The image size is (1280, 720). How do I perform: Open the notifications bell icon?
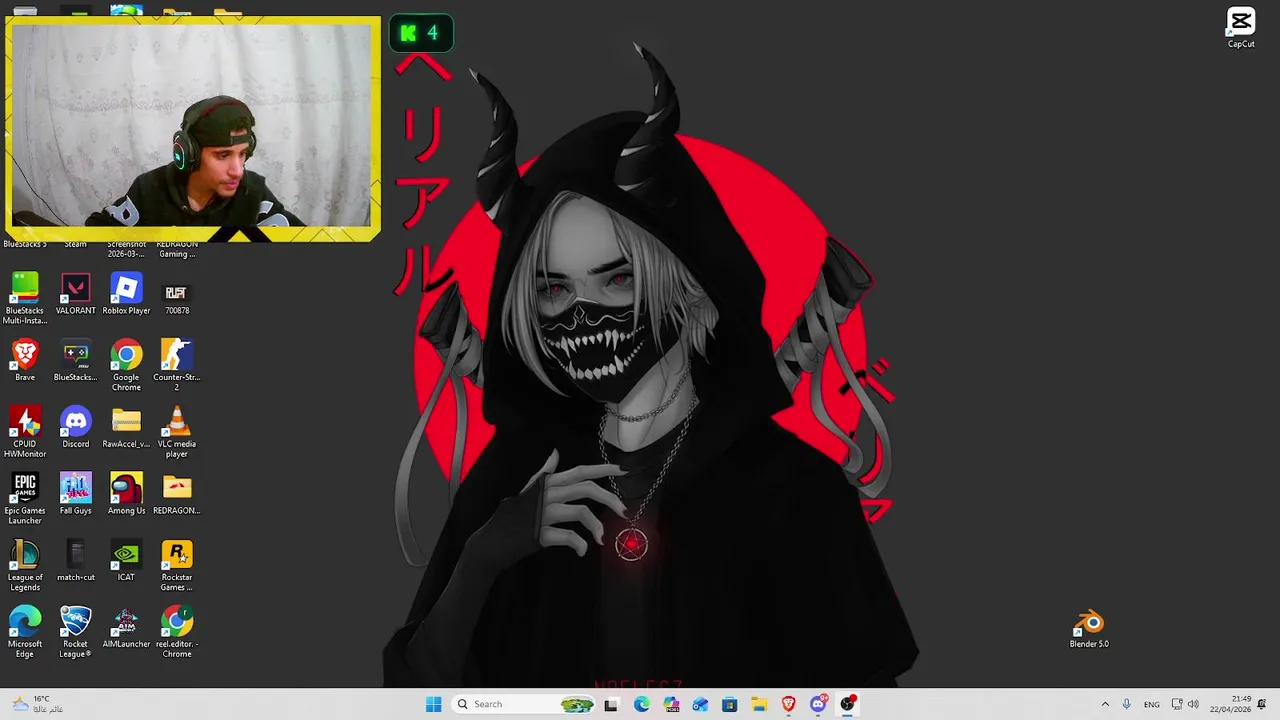(x=1262, y=704)
